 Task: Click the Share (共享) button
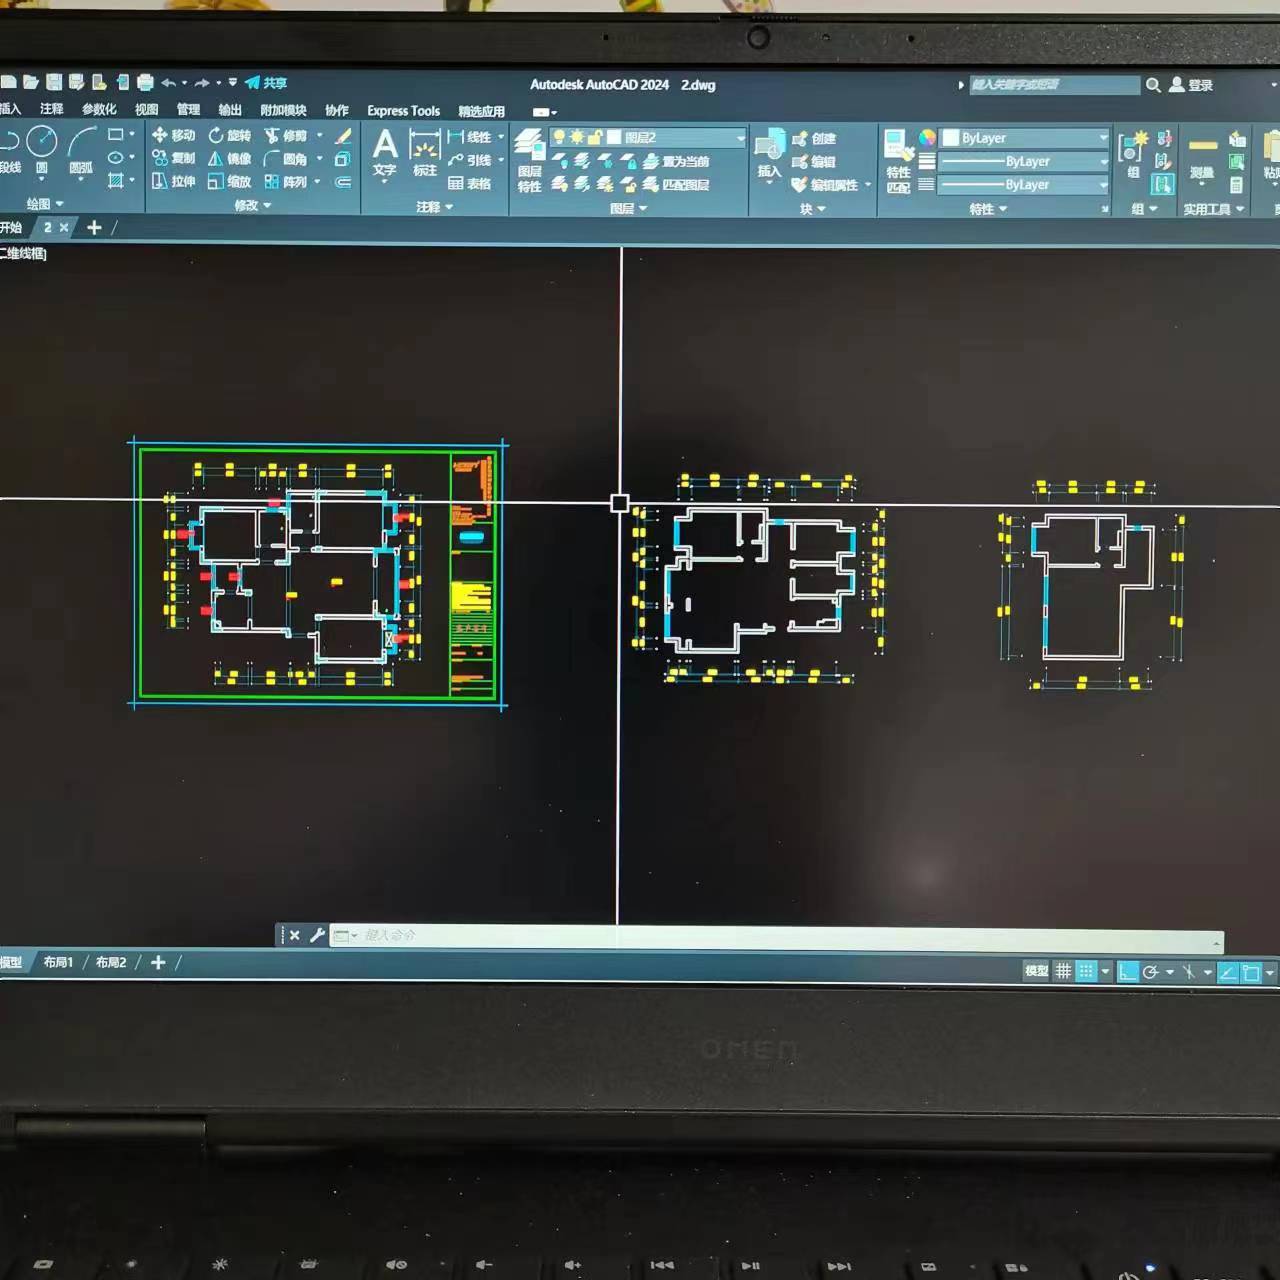point(266,83)
